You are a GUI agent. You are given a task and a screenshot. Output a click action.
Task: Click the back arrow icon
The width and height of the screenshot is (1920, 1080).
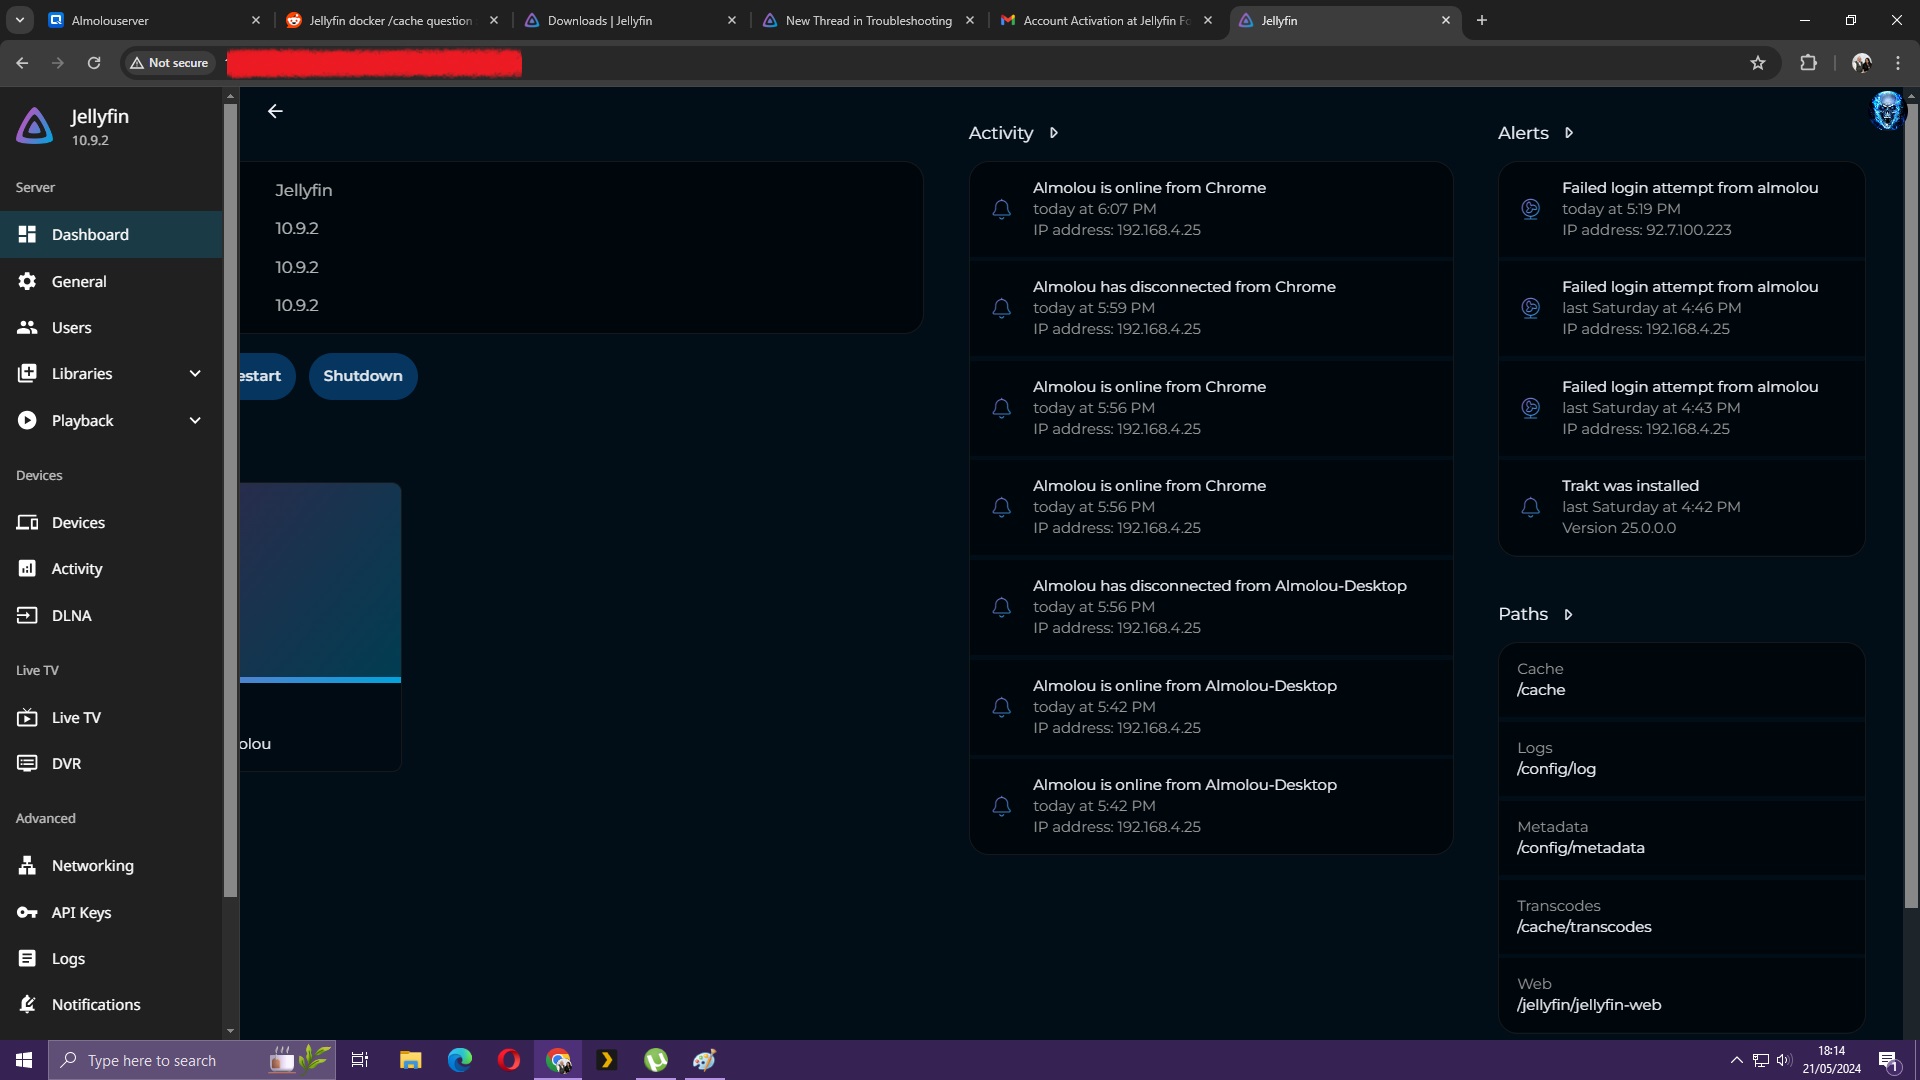(275, 111)
